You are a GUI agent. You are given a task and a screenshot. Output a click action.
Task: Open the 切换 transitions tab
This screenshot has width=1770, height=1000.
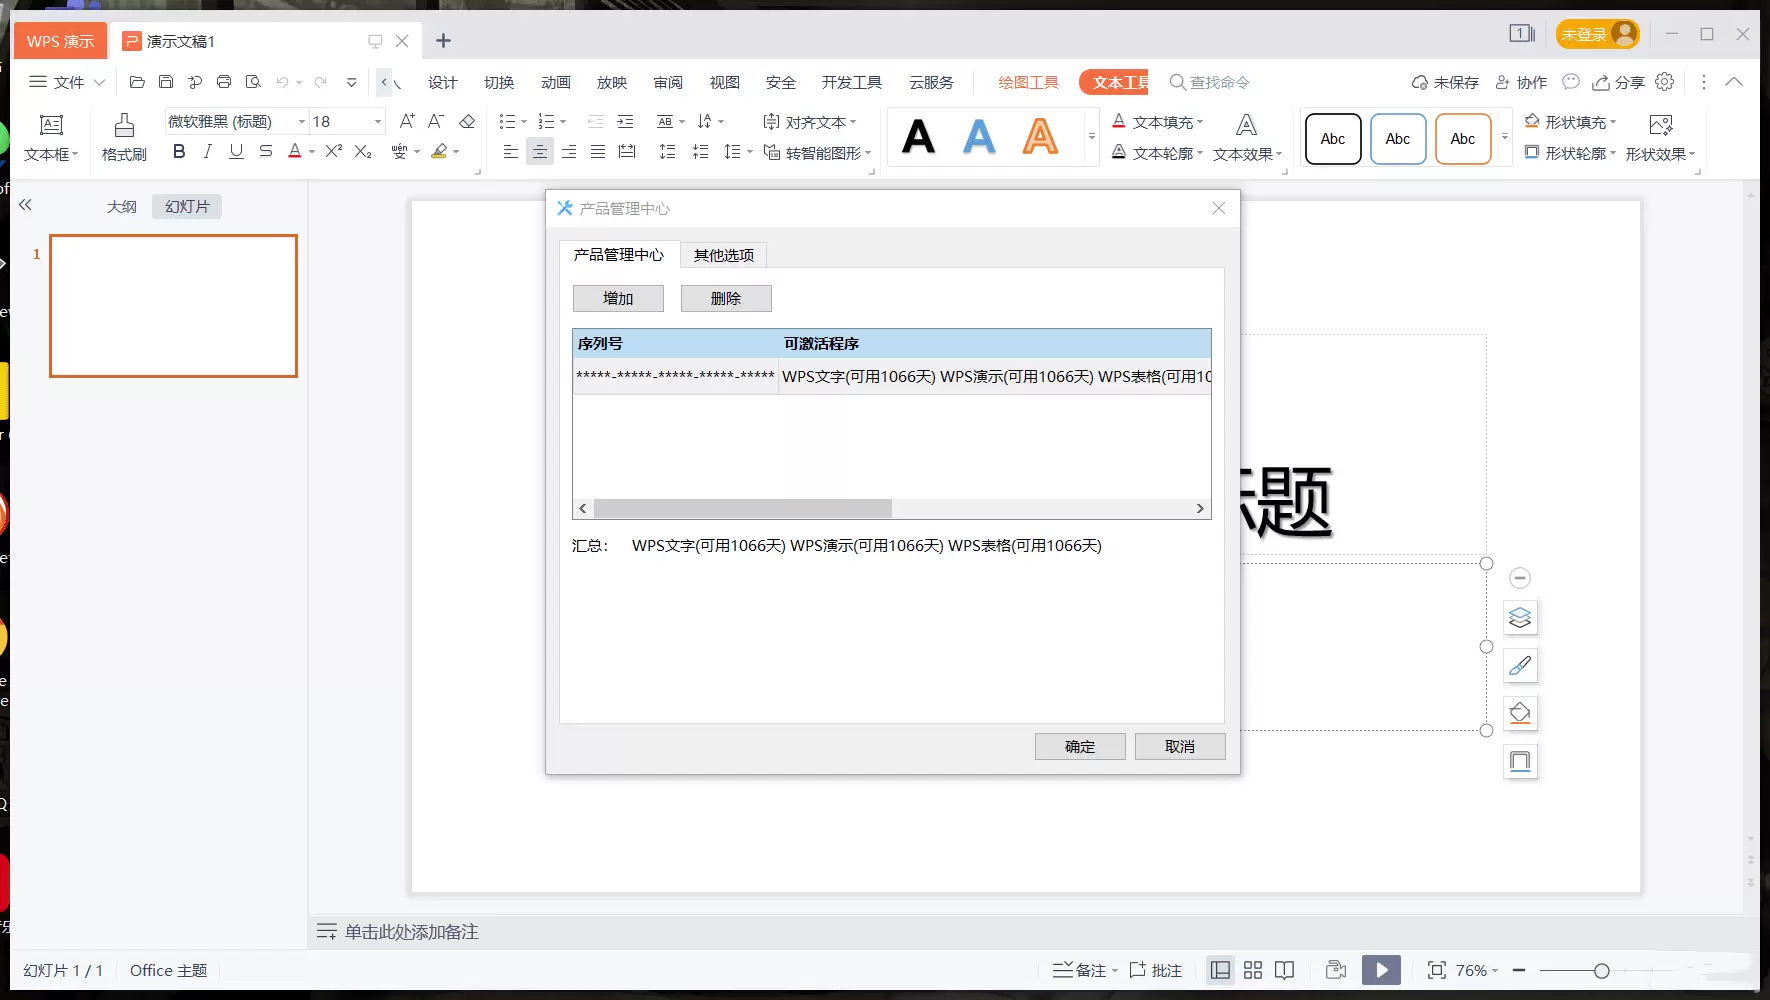click(x=499, y=82)
